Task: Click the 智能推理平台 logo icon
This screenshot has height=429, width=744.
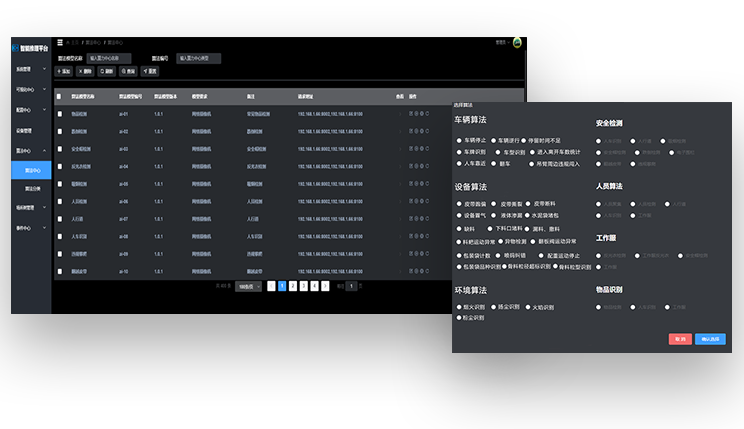Action: [x=15, y=46]
